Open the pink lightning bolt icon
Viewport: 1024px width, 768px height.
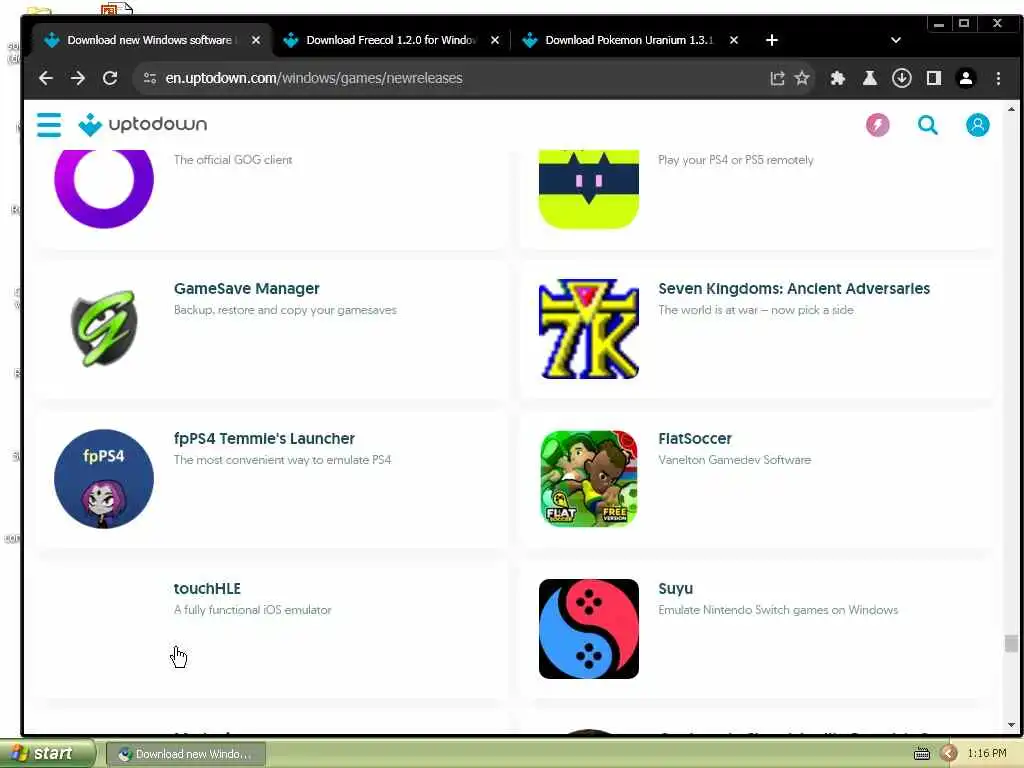[877, 125]
